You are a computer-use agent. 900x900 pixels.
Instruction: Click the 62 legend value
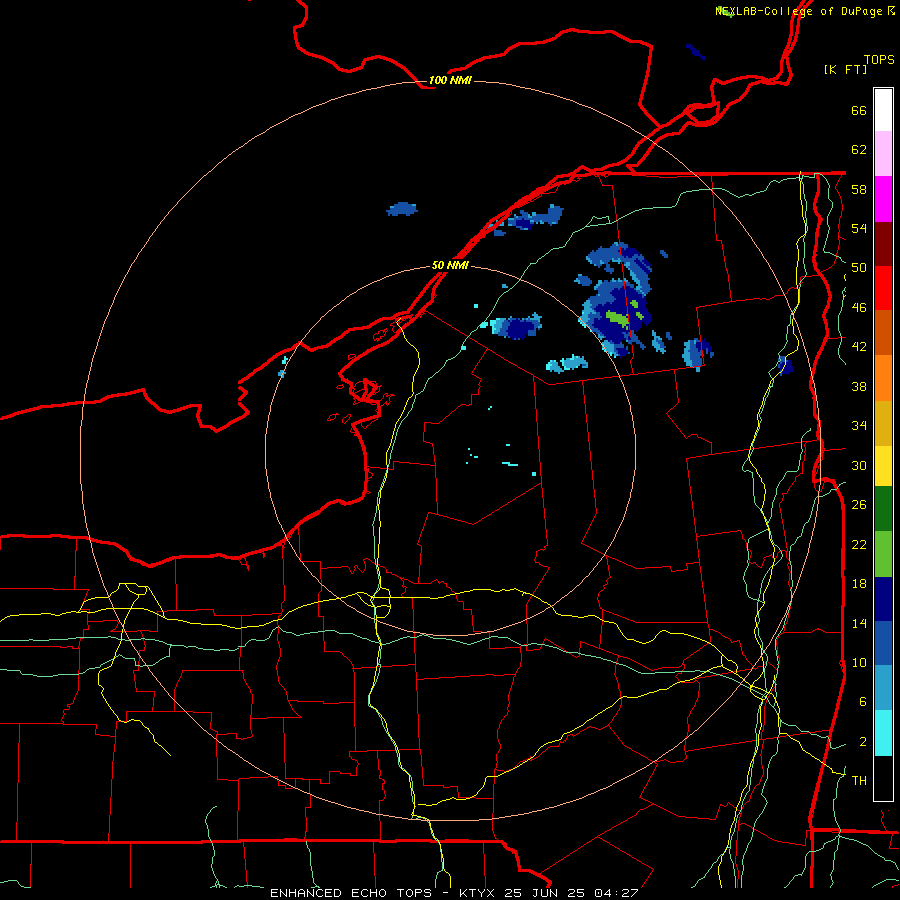coord(859,150)
